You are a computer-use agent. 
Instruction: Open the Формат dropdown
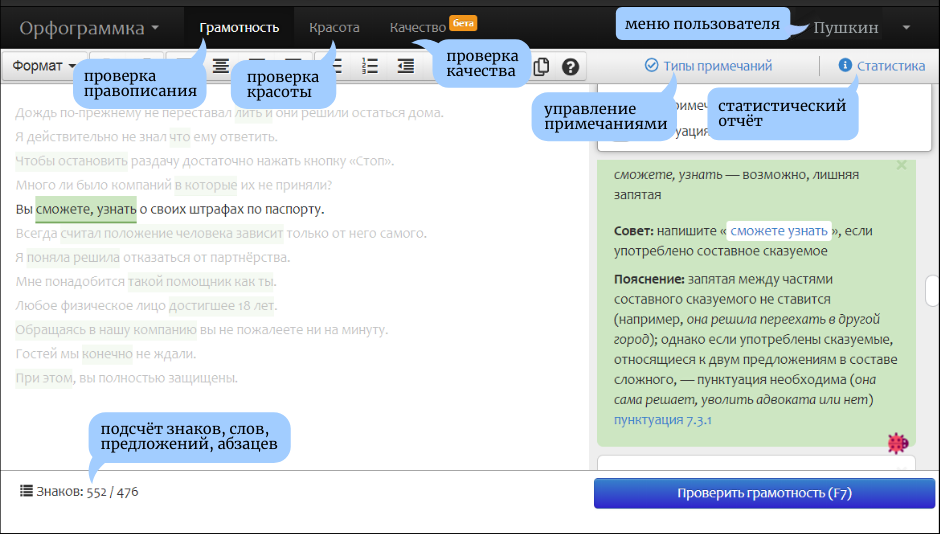coord(44,66)
